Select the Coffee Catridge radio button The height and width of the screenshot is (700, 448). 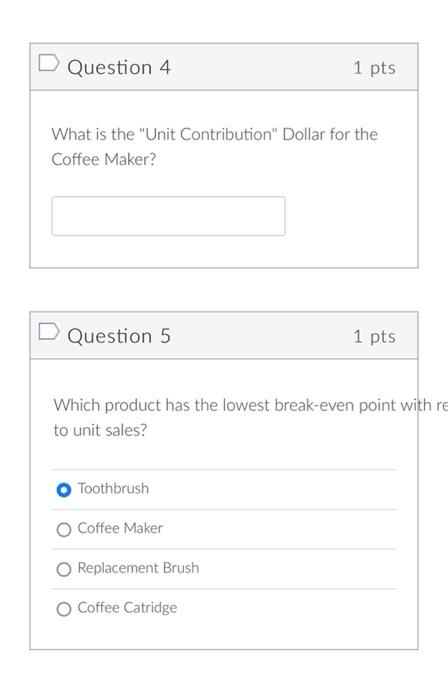click(x=64, y=609)
